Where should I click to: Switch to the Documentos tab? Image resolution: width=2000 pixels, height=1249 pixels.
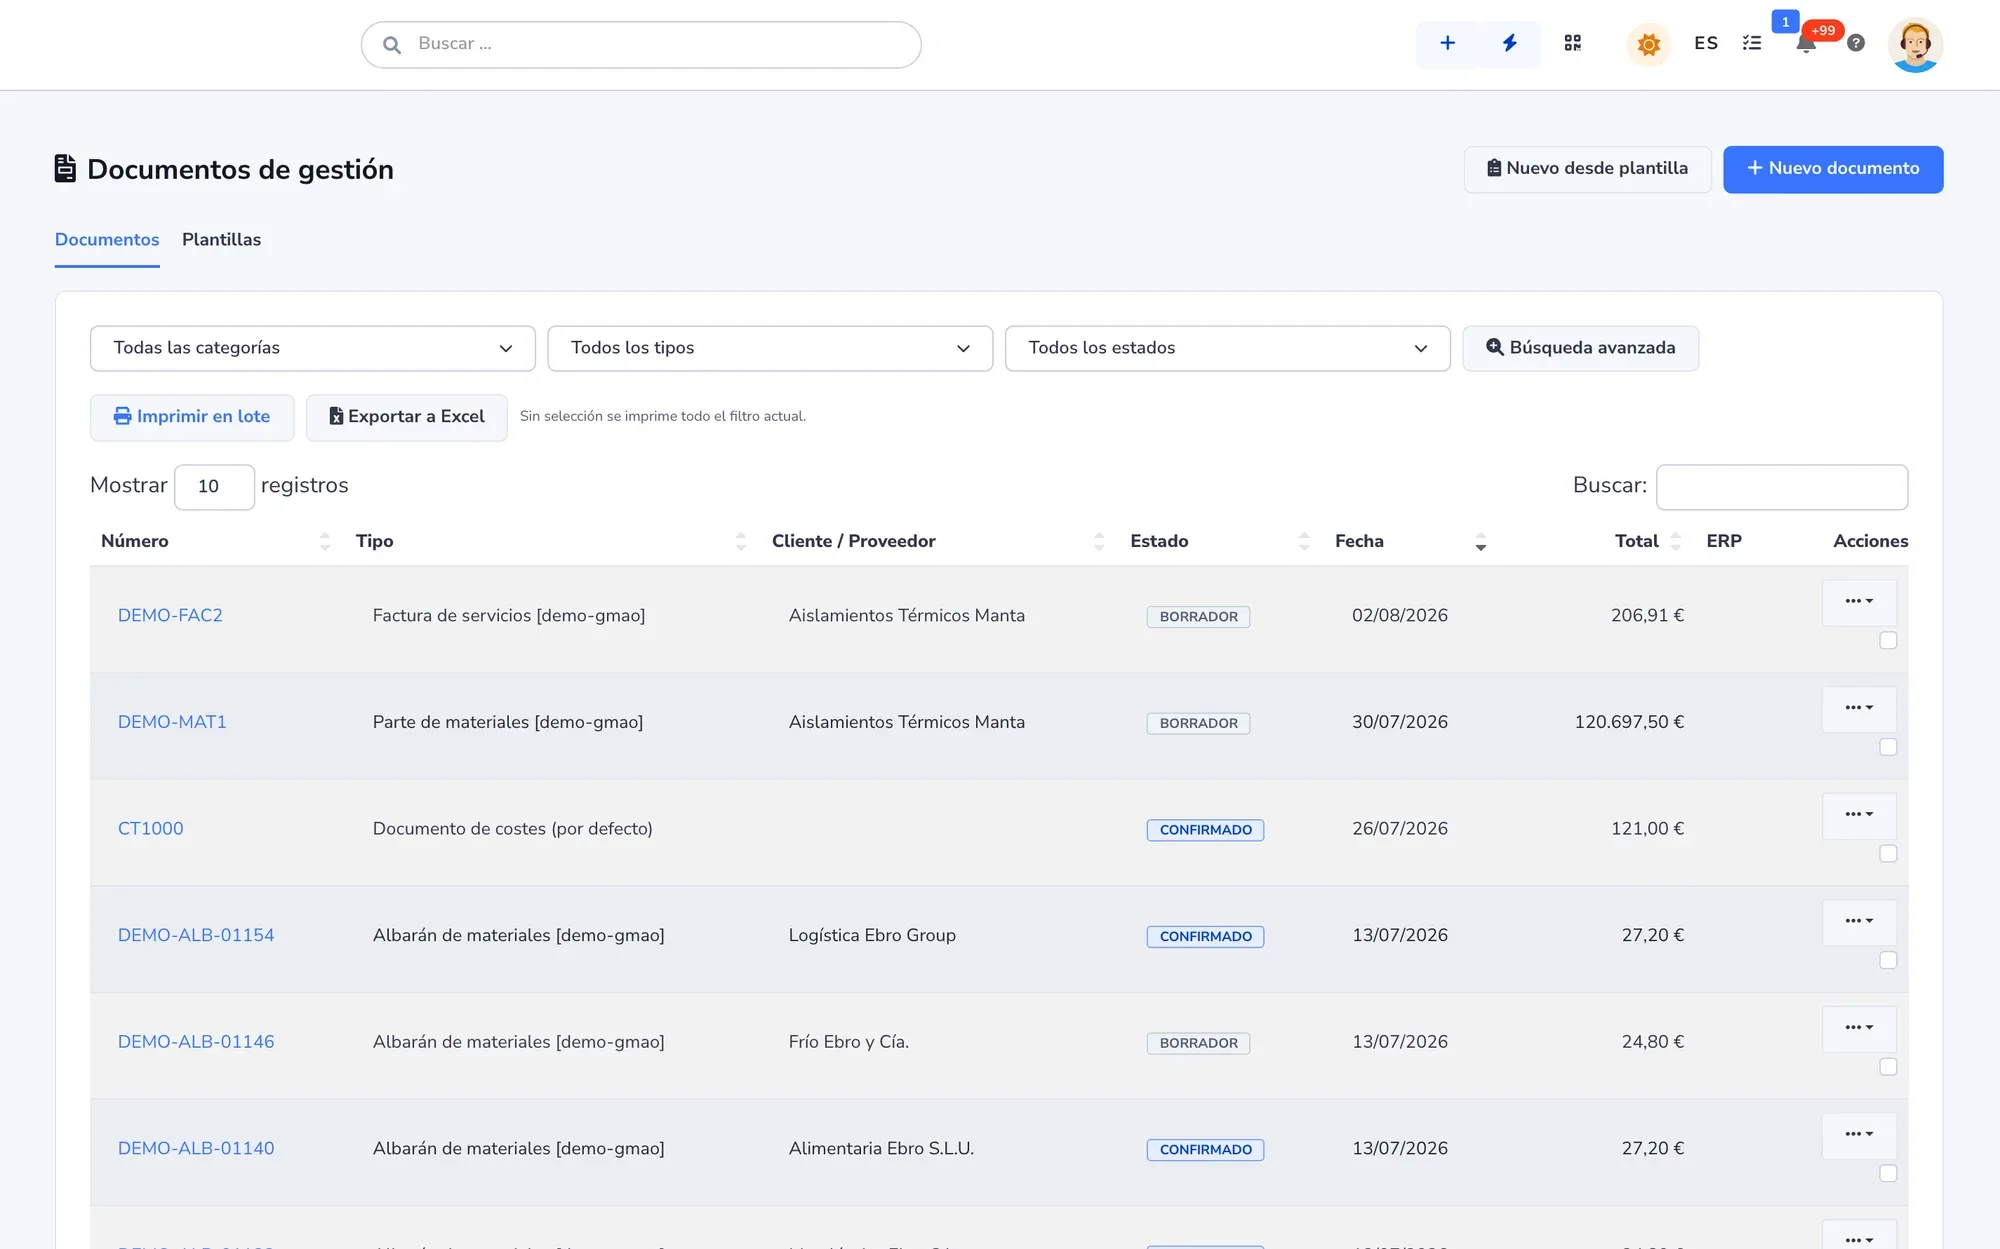107,240
